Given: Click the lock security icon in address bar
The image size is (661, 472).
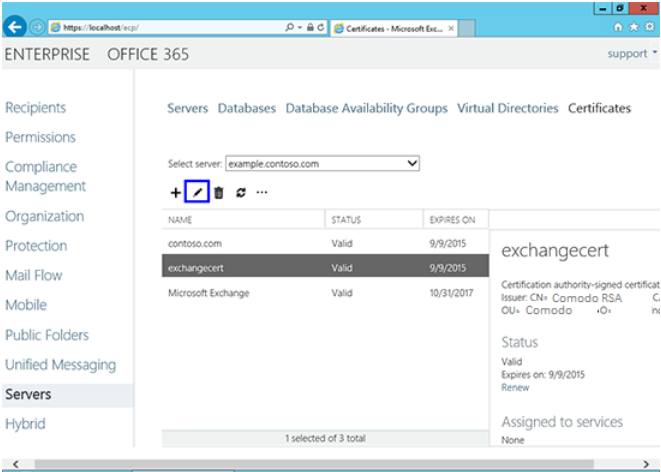Looking at the screenshot, I should pyautogui.click(x=310, y=28).
